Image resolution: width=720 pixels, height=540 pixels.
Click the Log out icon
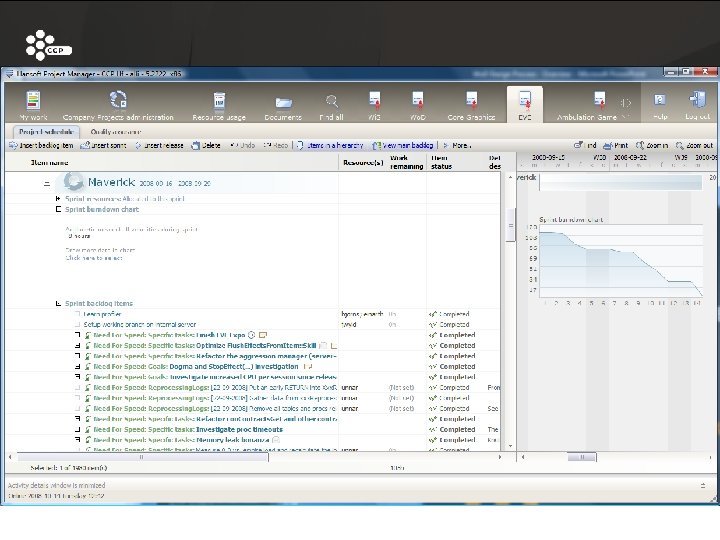[x=698, y=100]
